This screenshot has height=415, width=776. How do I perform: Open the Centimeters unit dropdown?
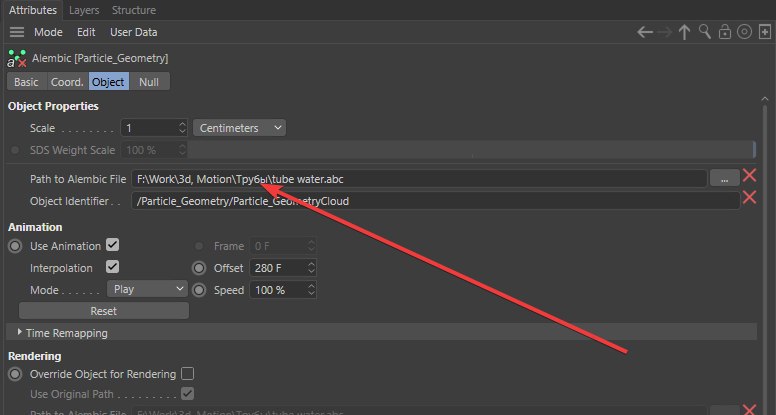click(x=239, y=128)
